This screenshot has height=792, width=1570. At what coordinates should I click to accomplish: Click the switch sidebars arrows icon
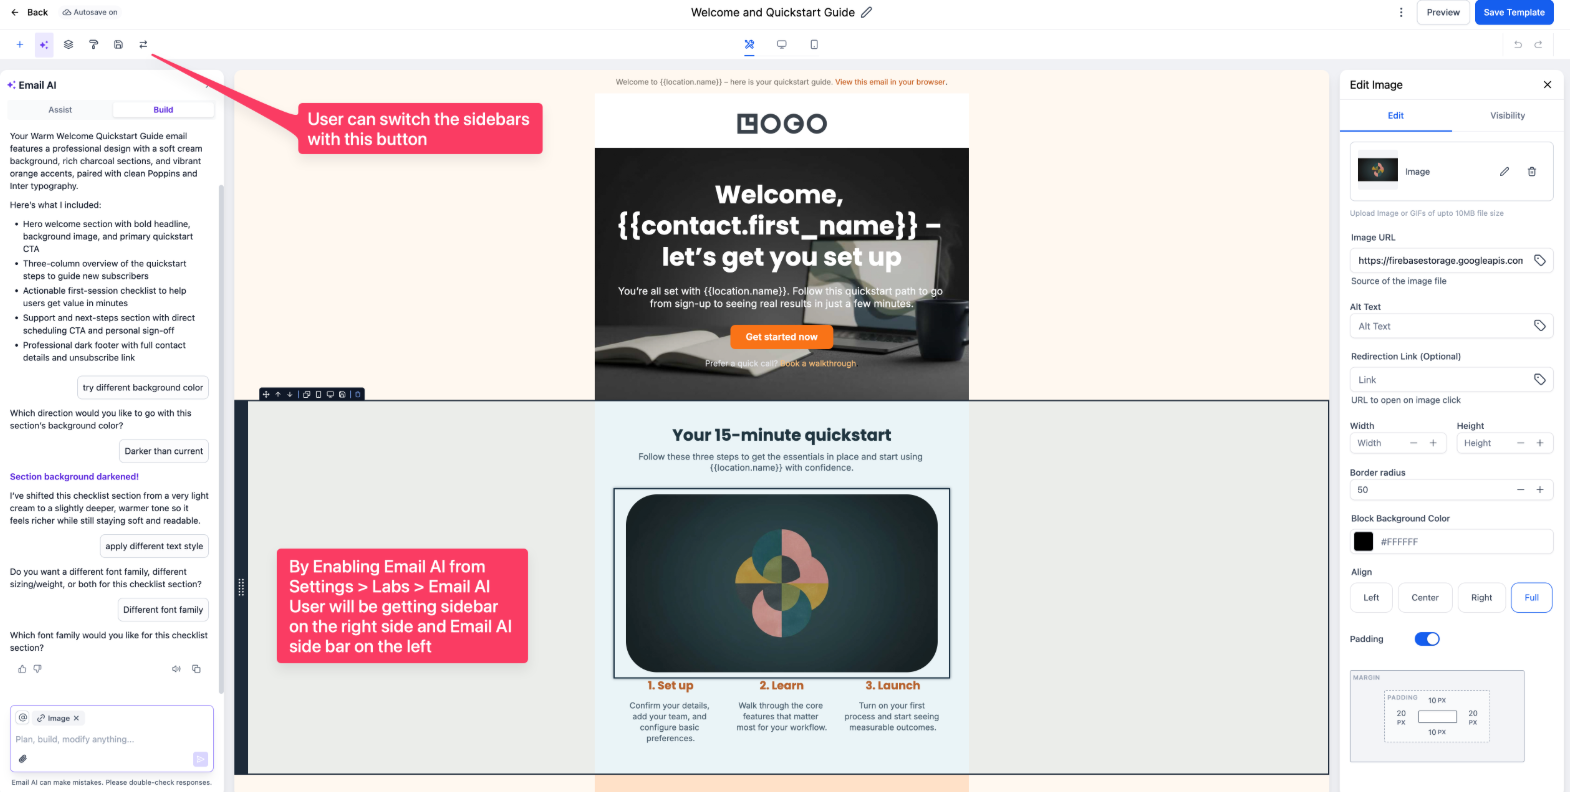click(143, 45)
